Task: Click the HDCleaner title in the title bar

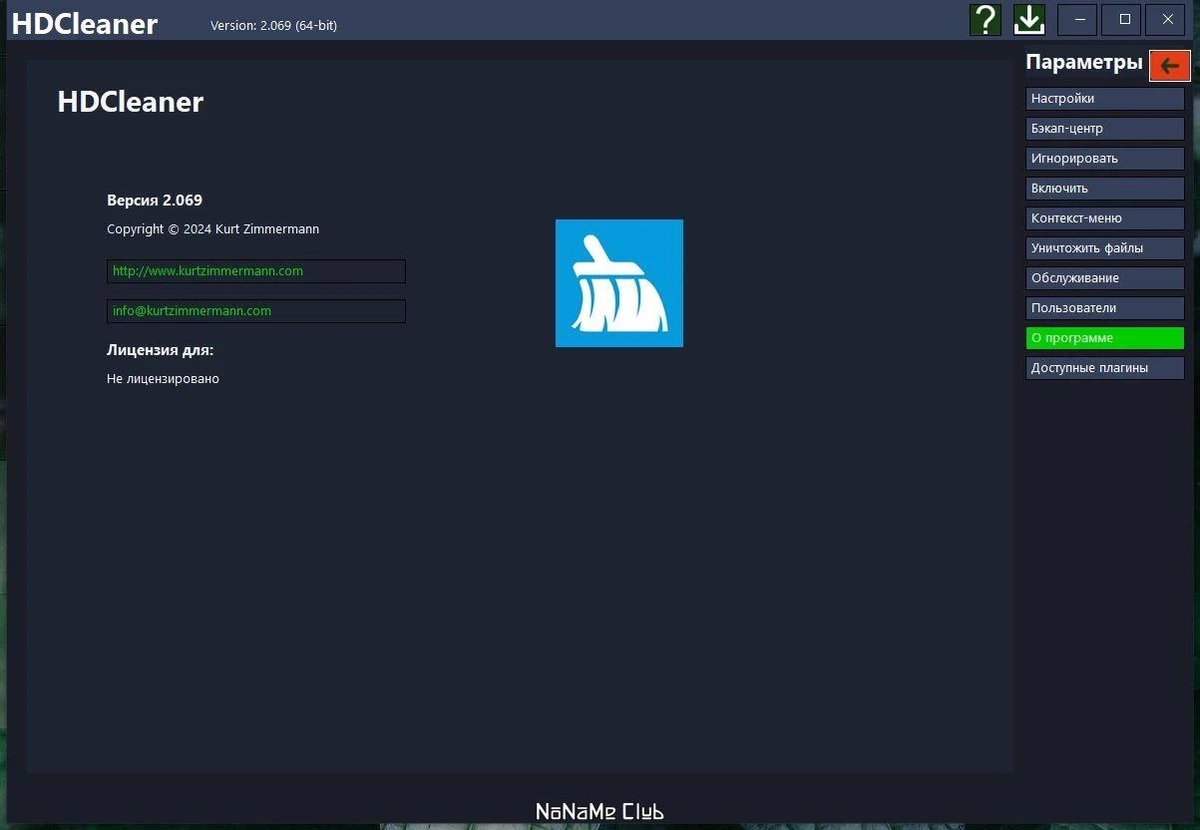Action: (x=85, y=23)
